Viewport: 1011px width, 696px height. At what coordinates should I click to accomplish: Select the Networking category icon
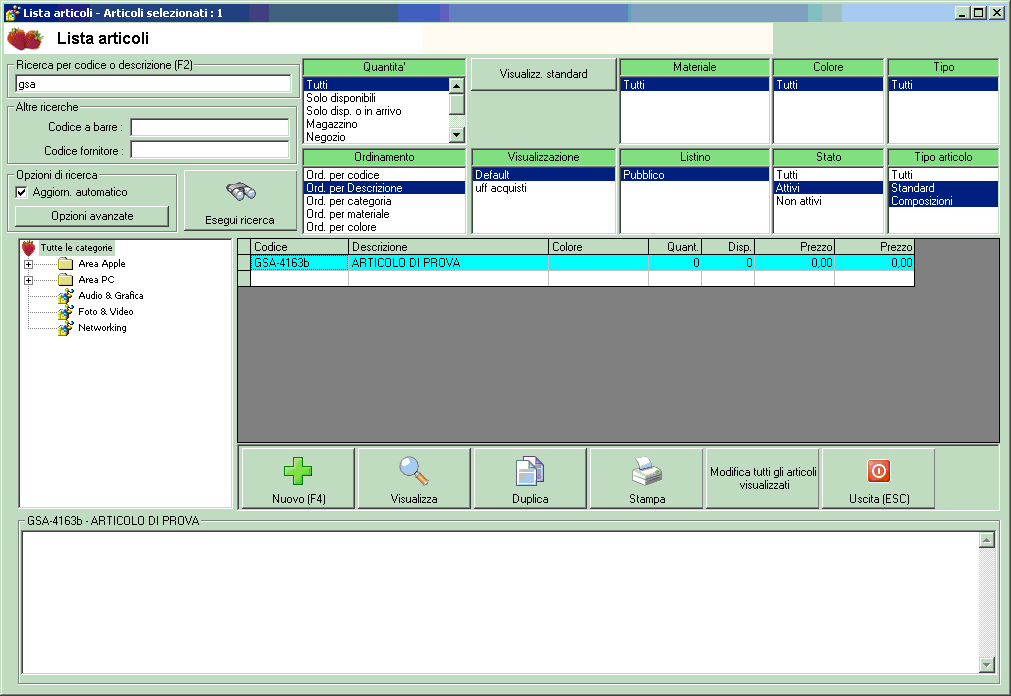[66, 328]
